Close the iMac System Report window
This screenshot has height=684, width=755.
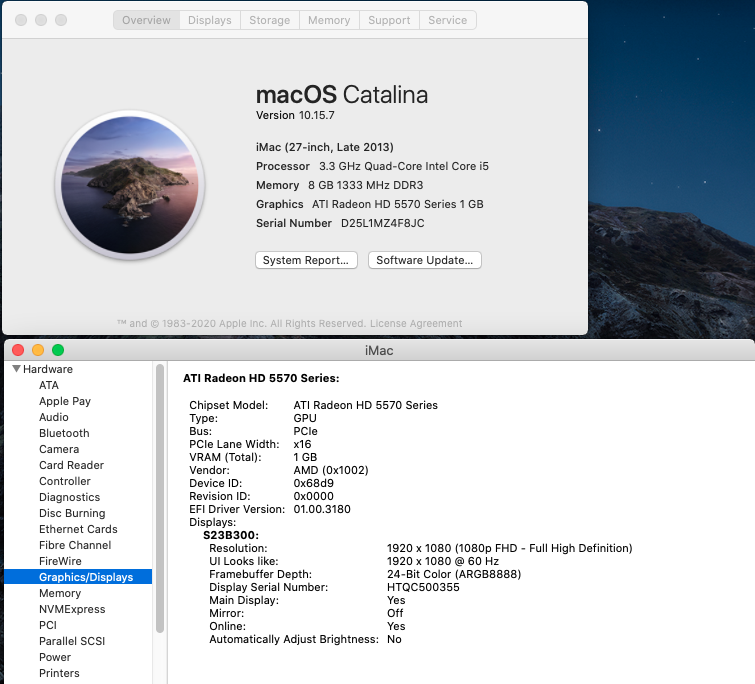pyautogui.click(x=18, y=350)
